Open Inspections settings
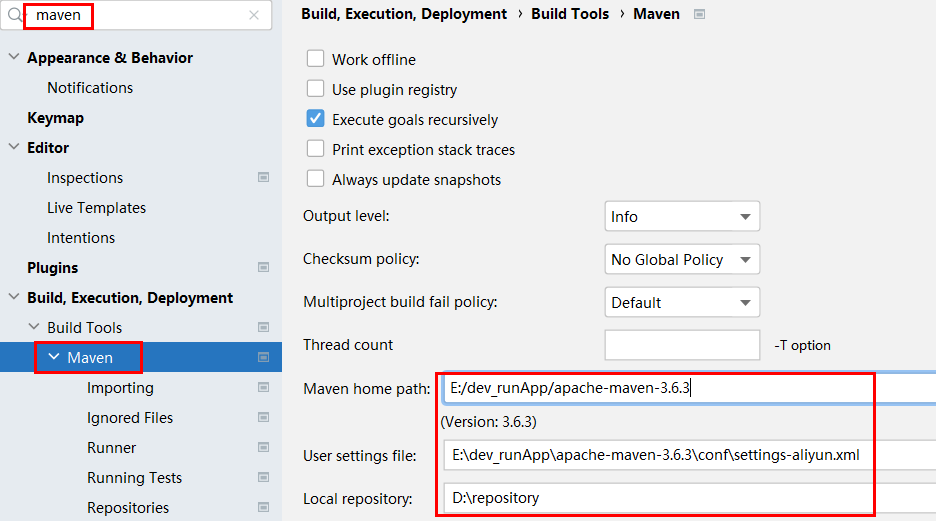Viewport: 936px width, 521px height. coord(85,178)
